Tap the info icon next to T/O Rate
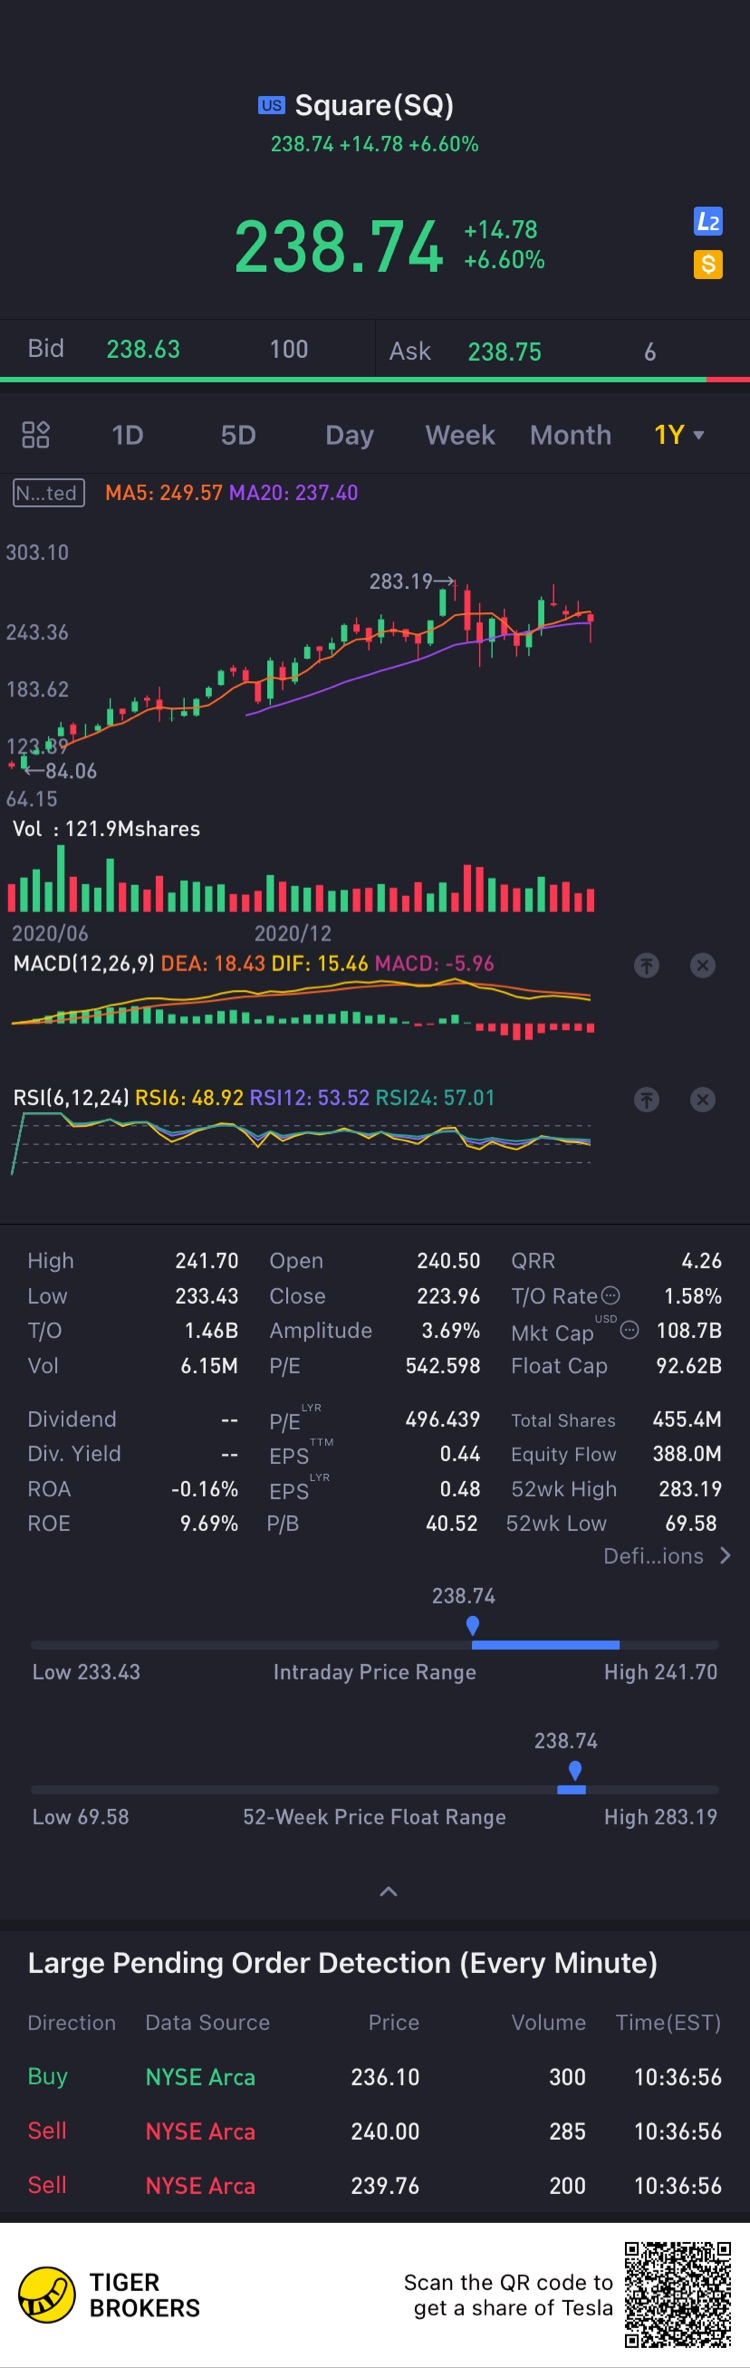Viewport: 750px width, 2368px height. (x=611, y=1295)
